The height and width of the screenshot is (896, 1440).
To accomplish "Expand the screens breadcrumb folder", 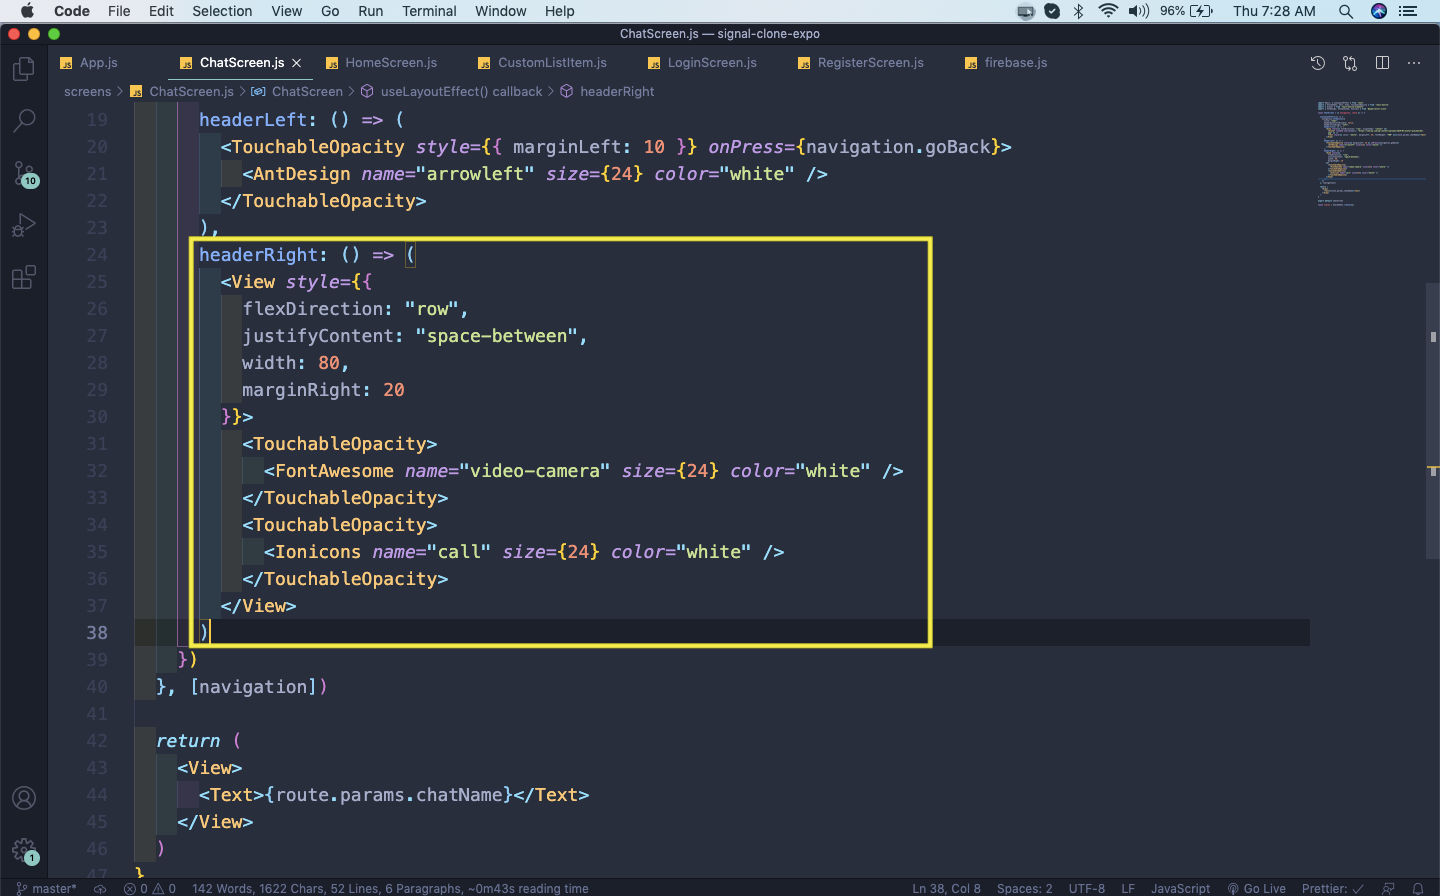I will [x=88, y=91].
